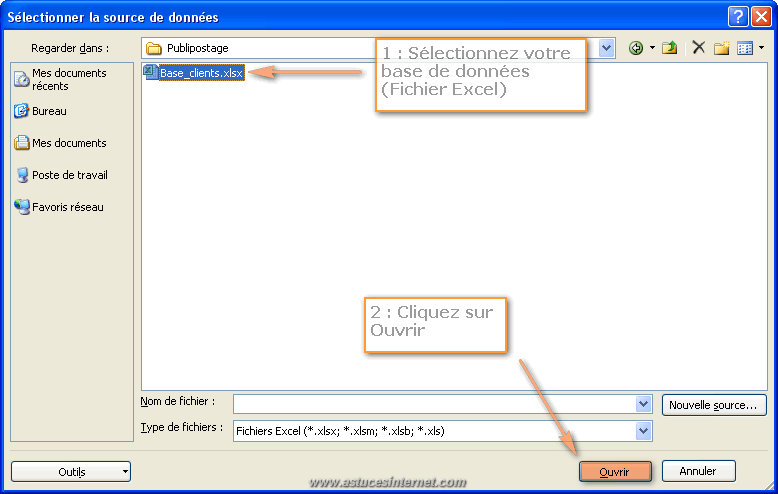The image size is (778, 494).
Task: Create a new folder
Action: 722,48
